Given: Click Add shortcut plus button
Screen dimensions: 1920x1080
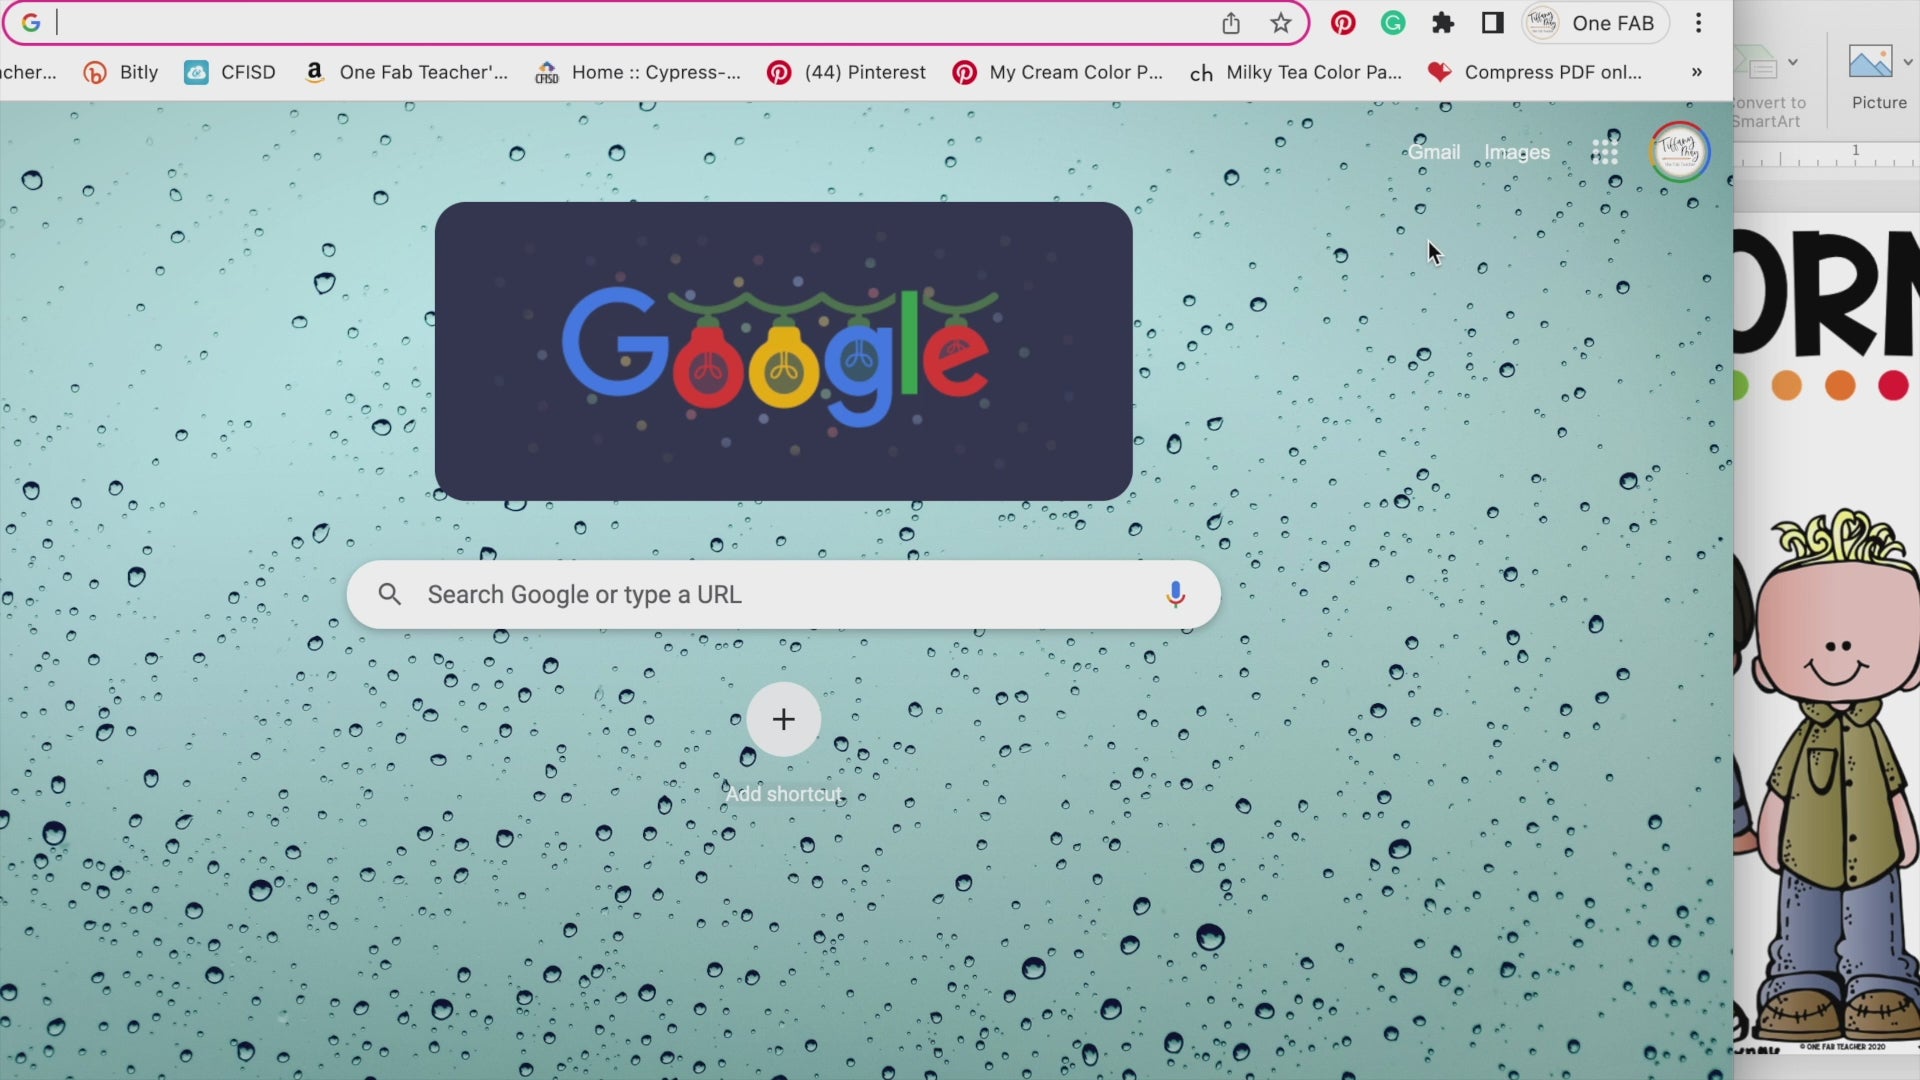Looking at the screenshot, I should [x=783, y=720].
